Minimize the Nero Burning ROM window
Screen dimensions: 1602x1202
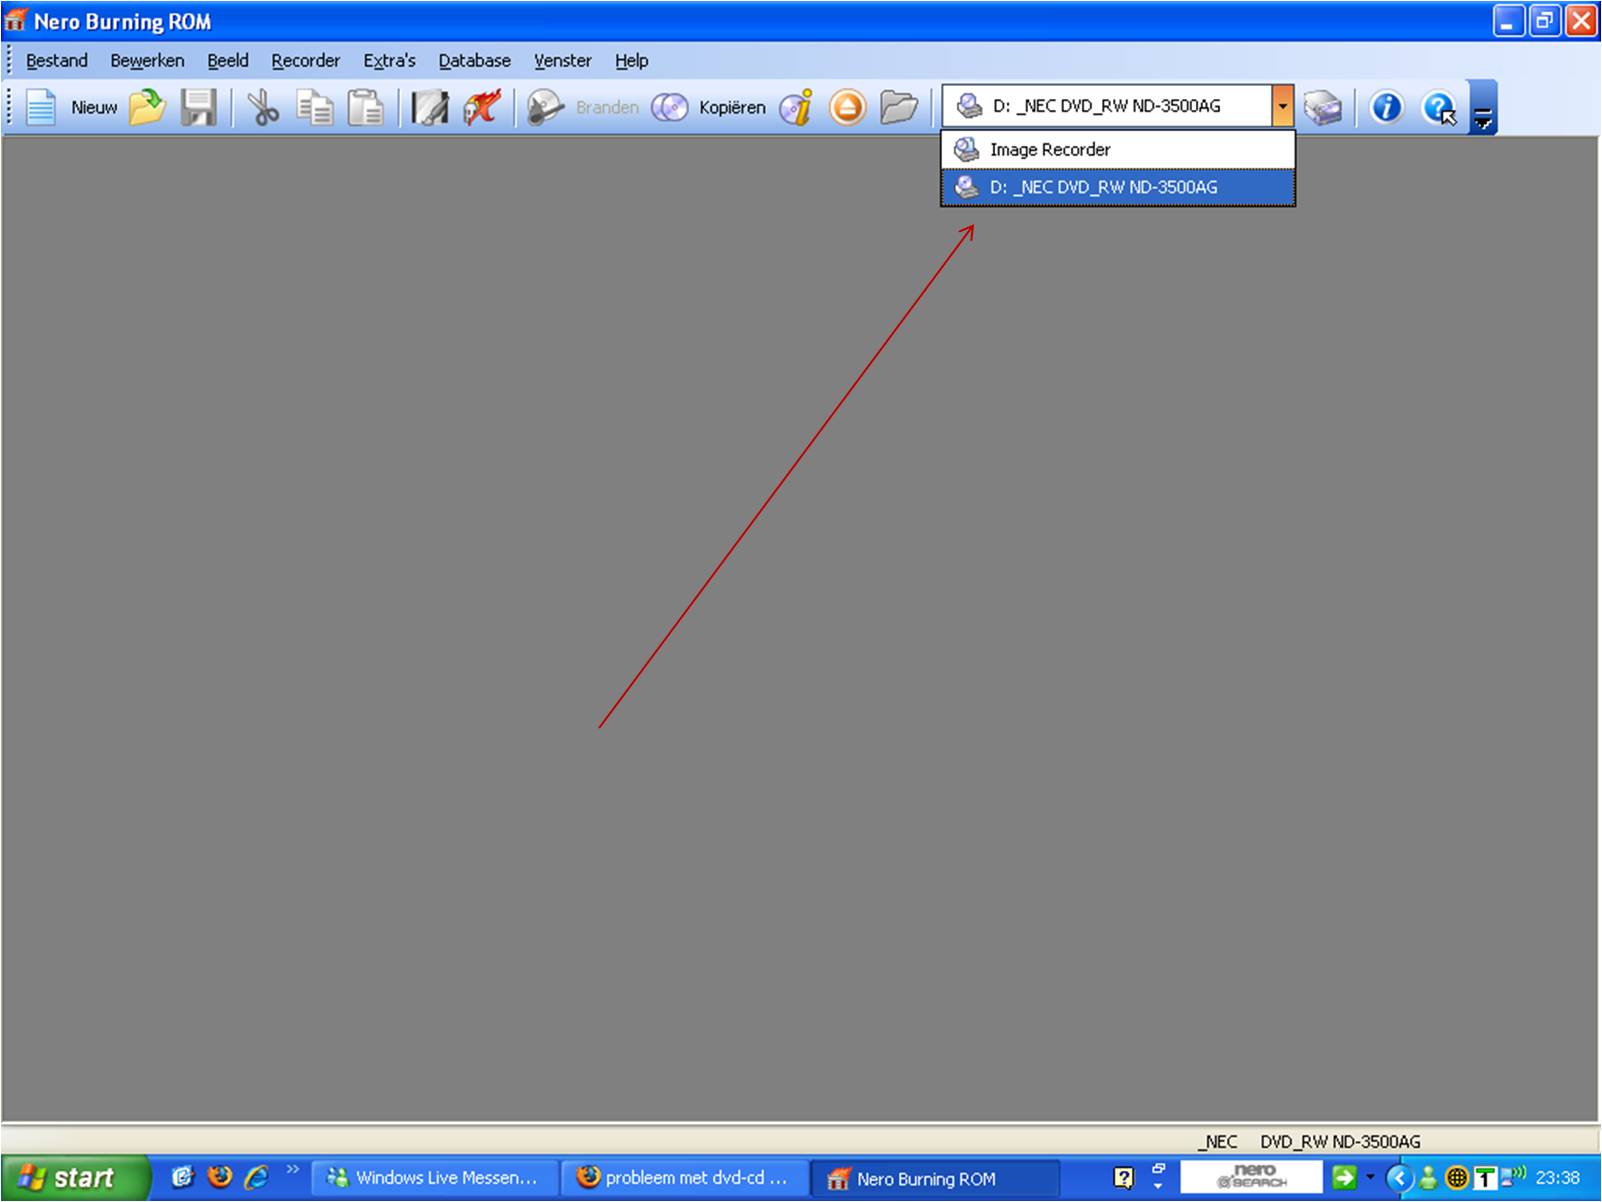pyautogui.click(x=1509, y=21)
